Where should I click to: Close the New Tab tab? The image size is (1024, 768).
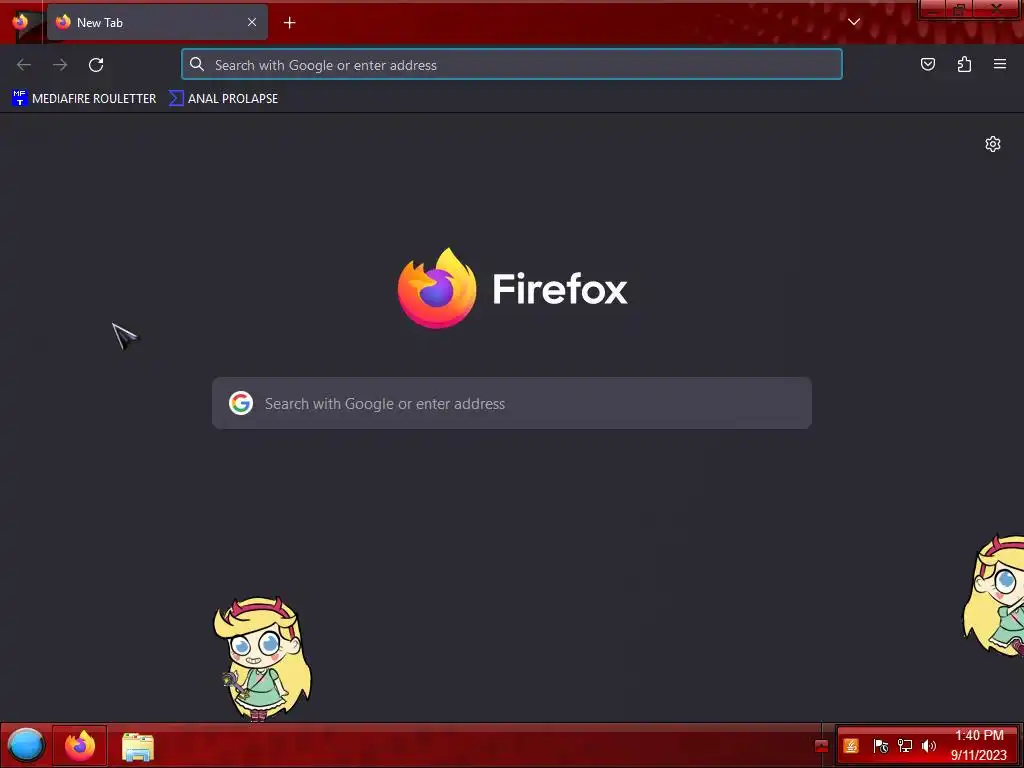(x=251, y=22)
